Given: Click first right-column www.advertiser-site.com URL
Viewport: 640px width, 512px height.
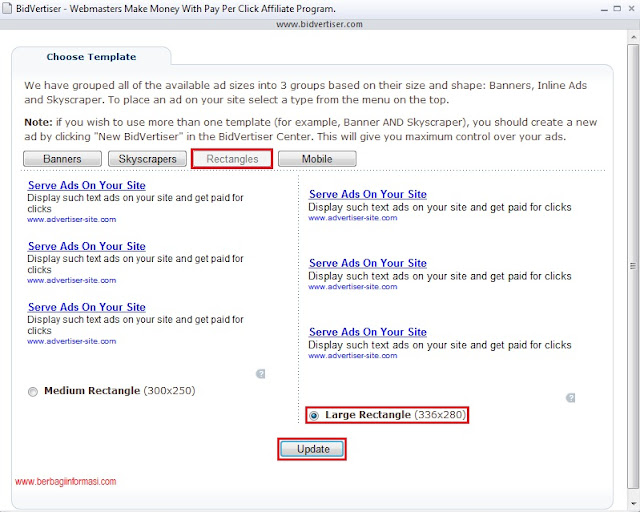Looking at the screenshot, I should pos(353,218).
